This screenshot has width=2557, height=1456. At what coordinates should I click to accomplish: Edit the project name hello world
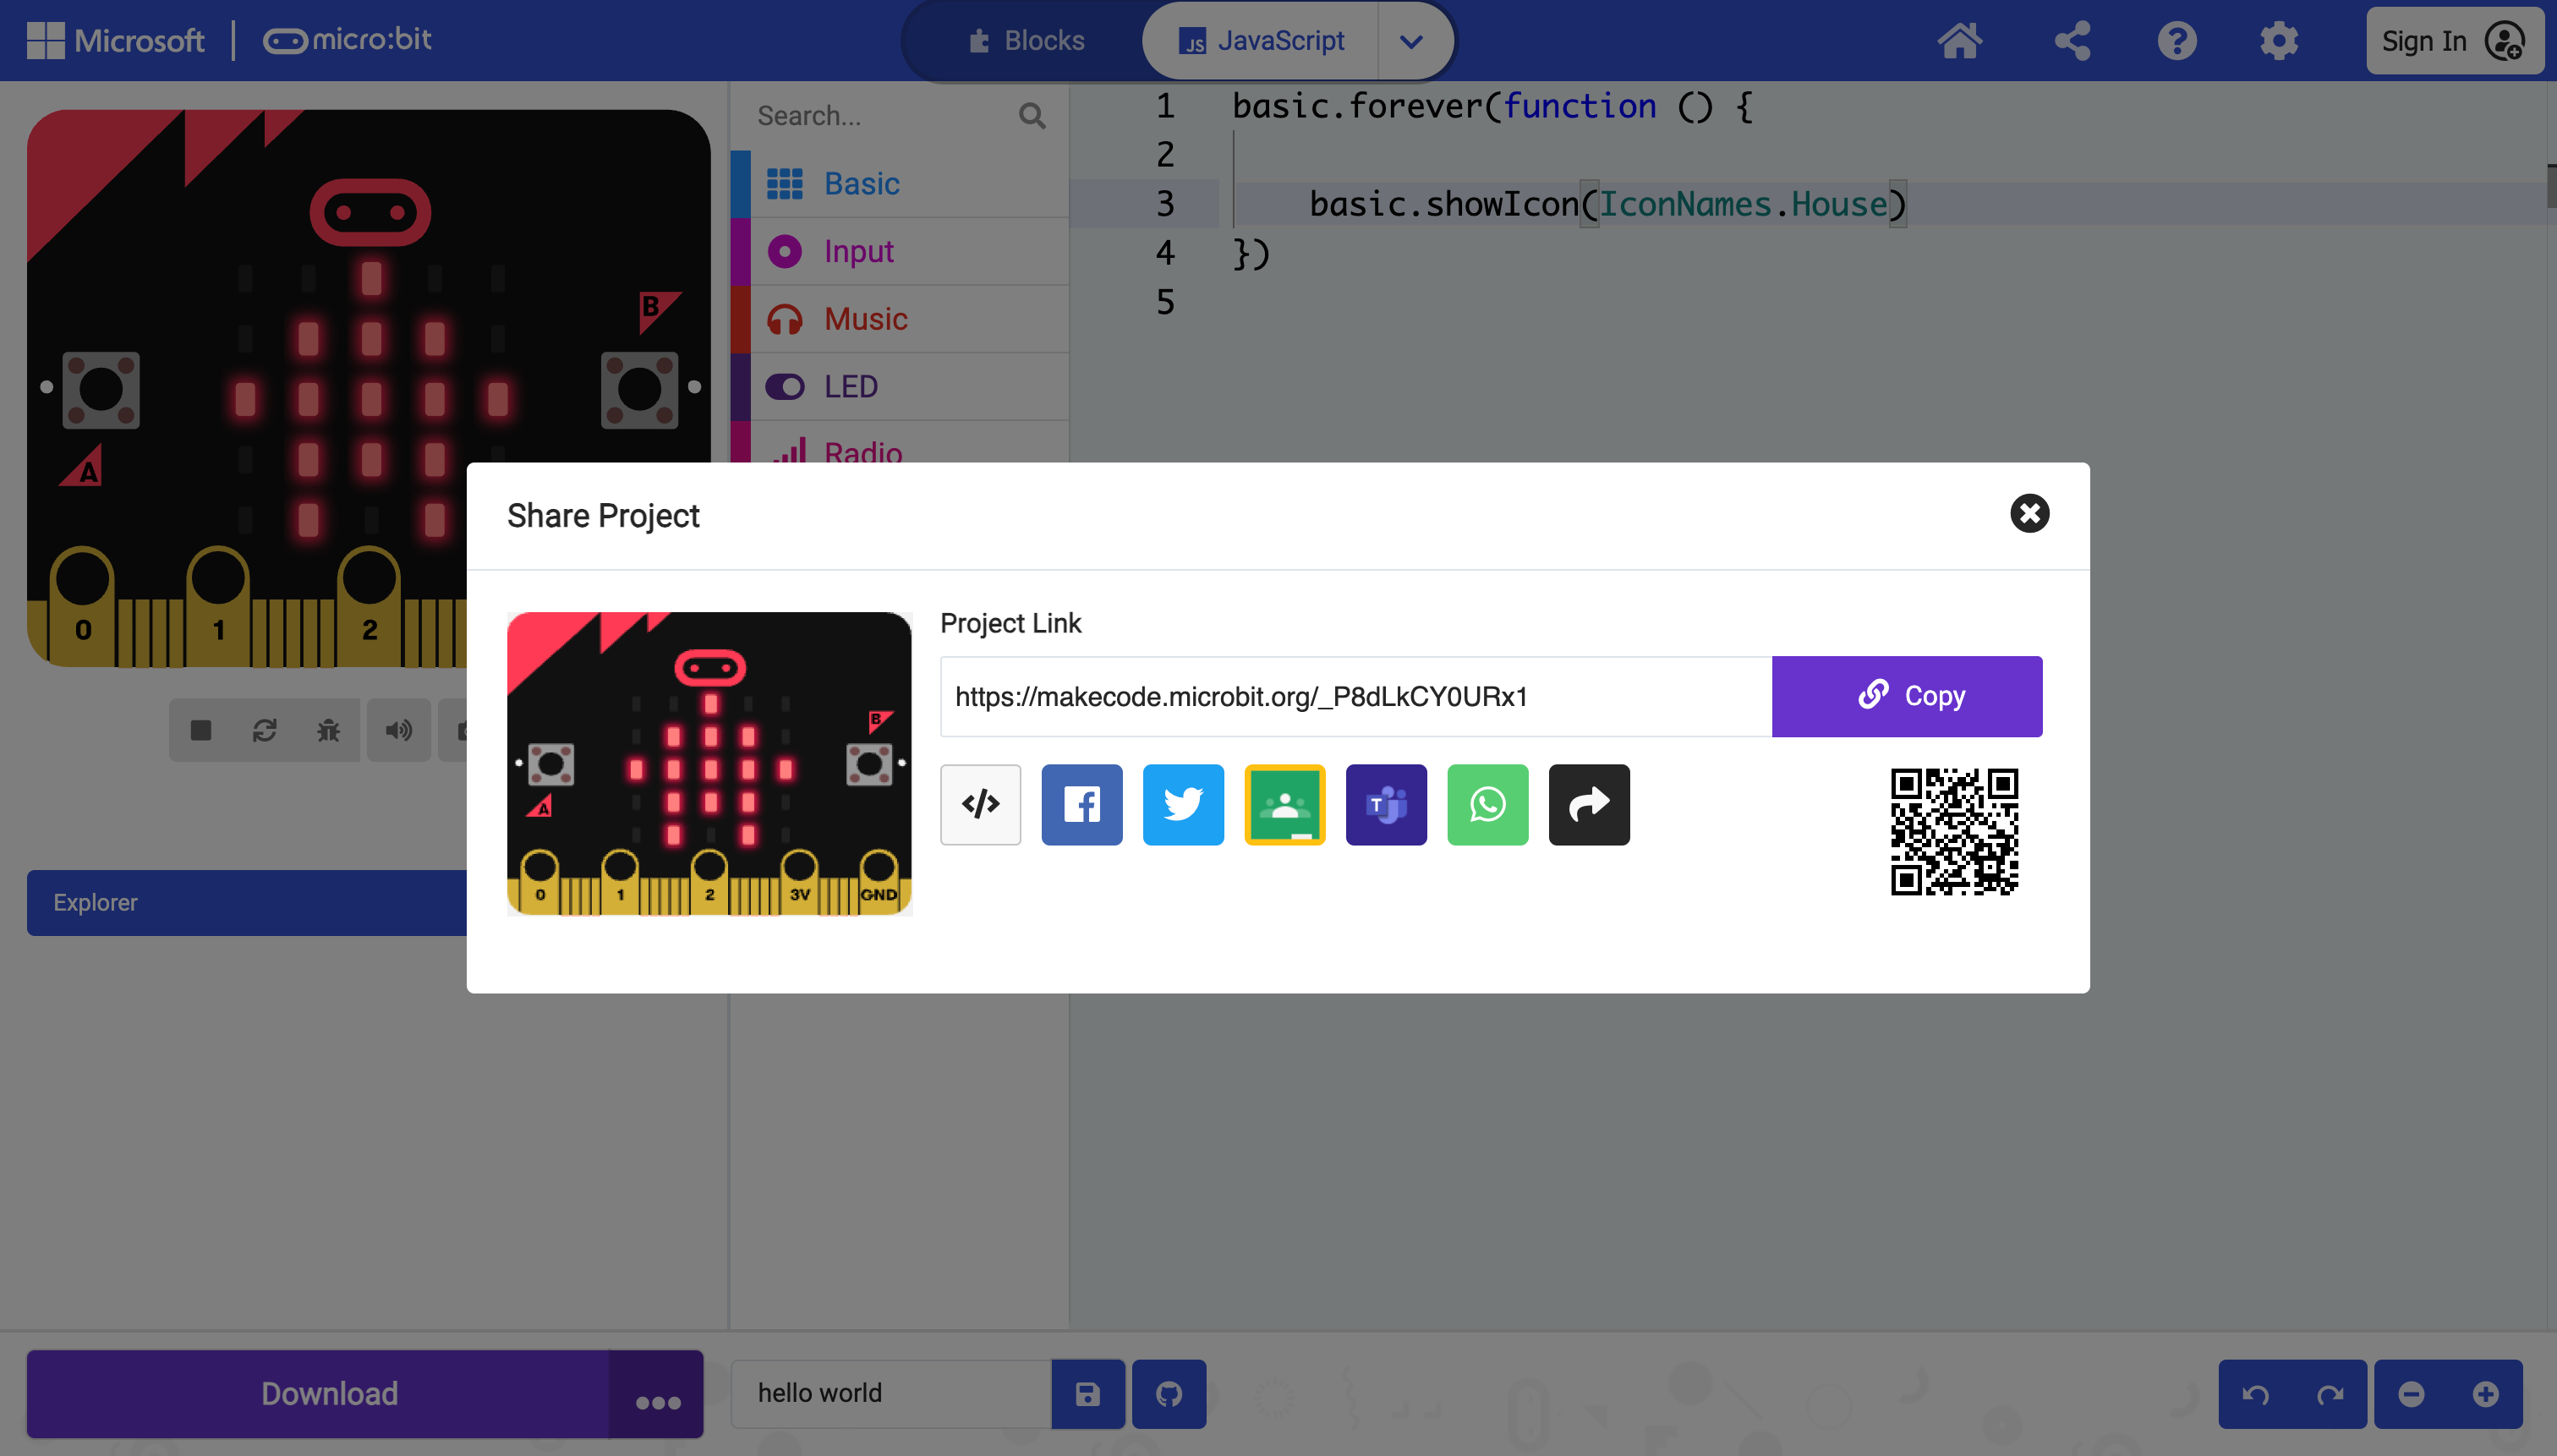[x=891, y=1393]
